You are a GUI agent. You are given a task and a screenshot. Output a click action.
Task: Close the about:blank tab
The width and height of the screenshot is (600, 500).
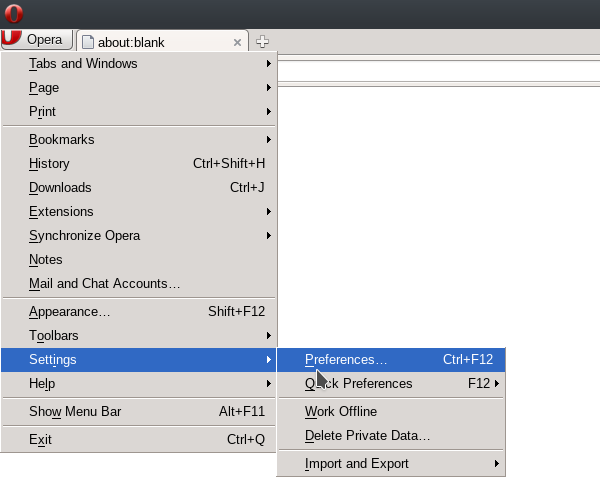pos(237,42)
